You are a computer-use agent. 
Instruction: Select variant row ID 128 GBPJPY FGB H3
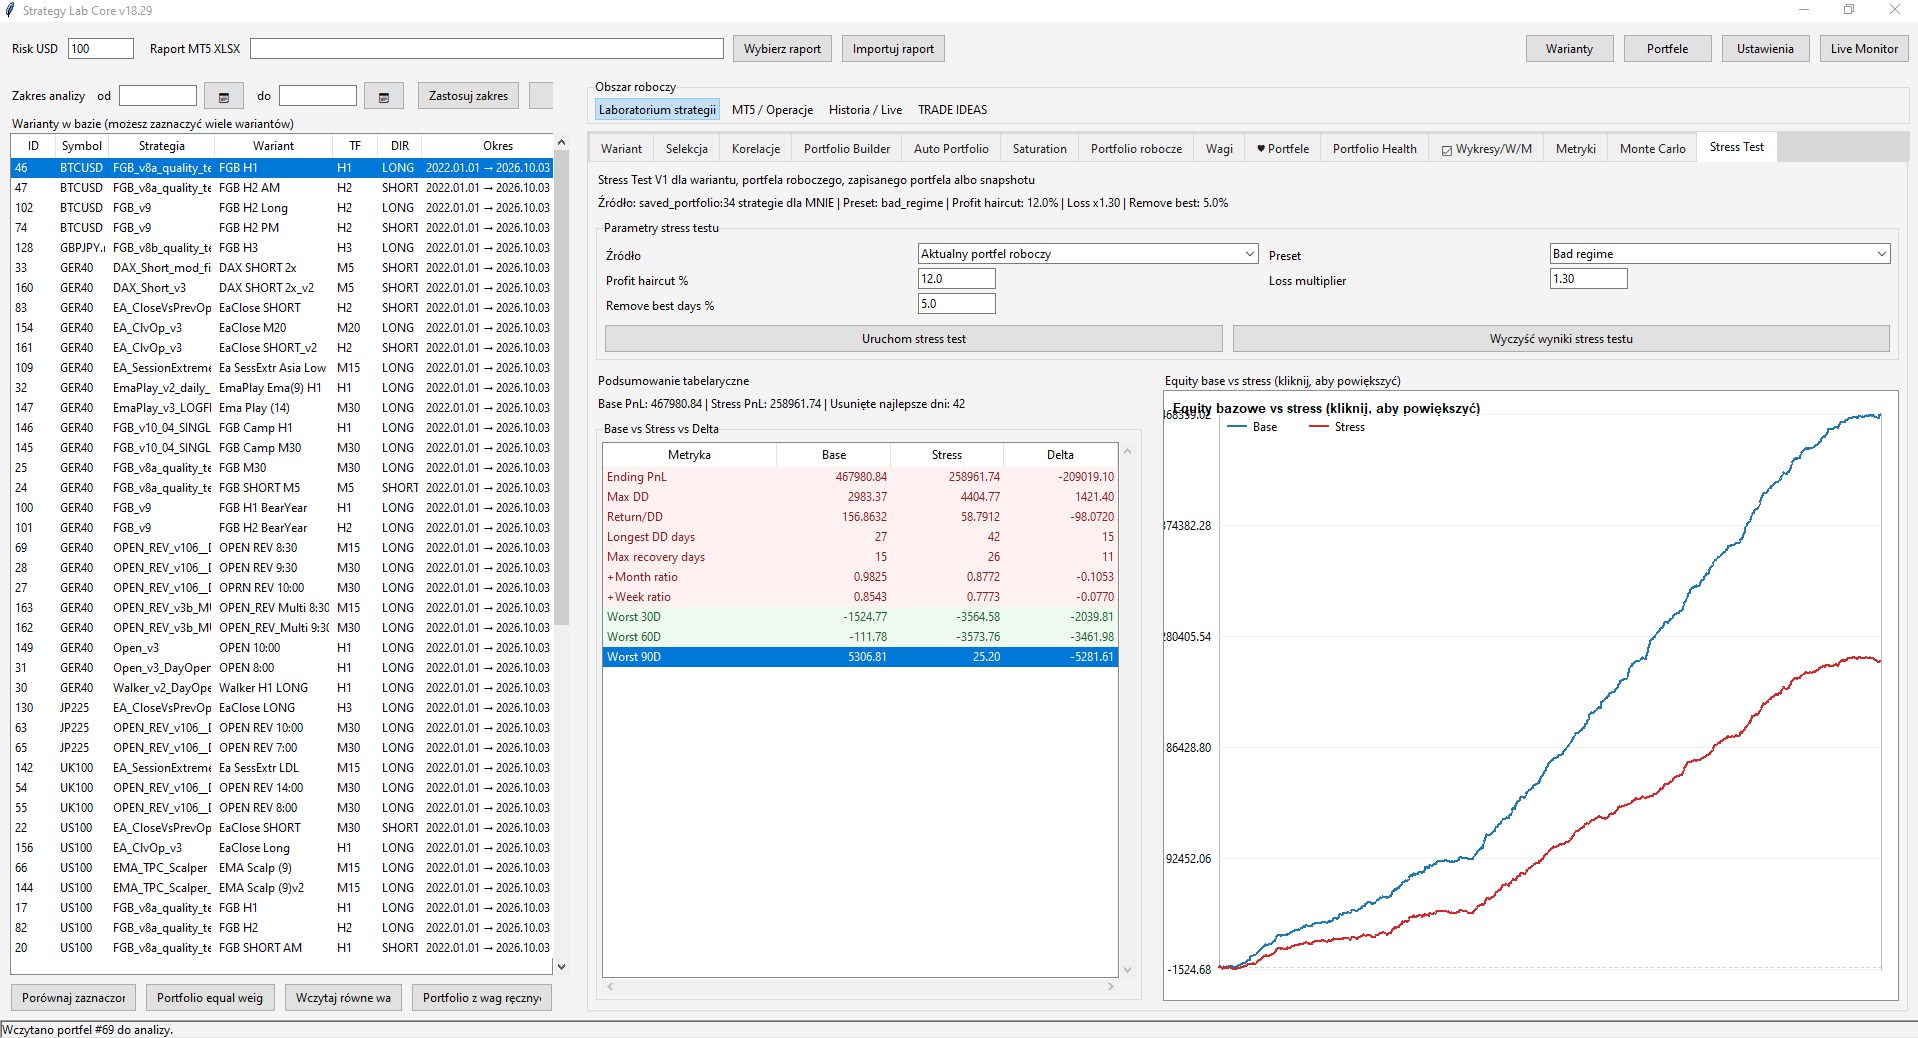tap(281, 248)
